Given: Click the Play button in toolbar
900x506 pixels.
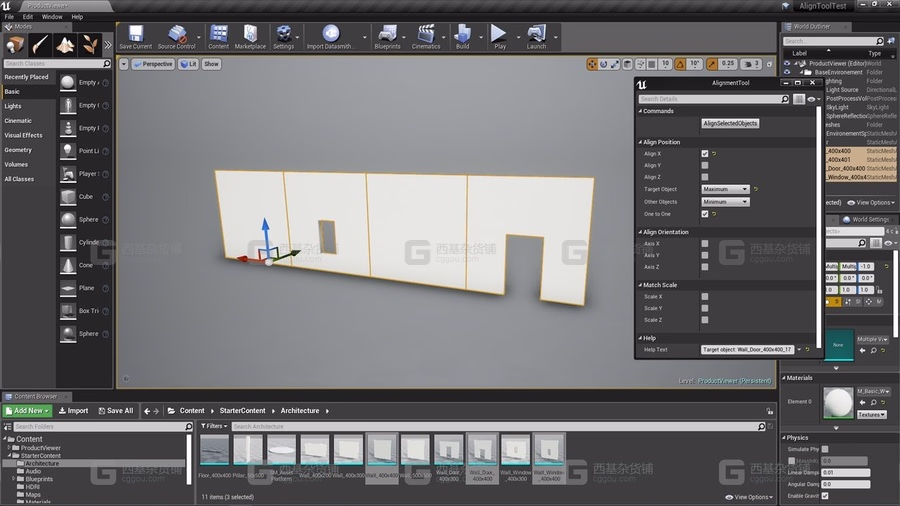Looking at the screenshot, I should click(499, 37).
